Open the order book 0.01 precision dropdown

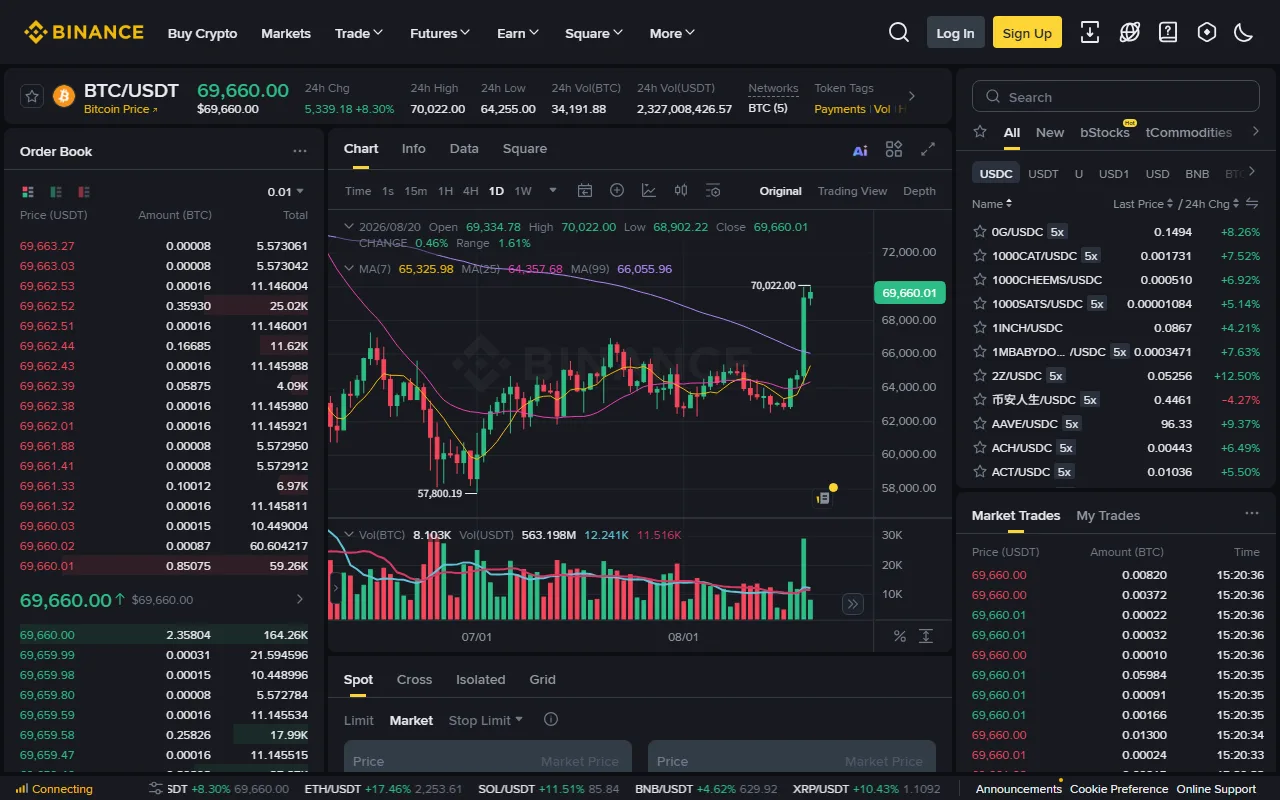tap(285, 191)
